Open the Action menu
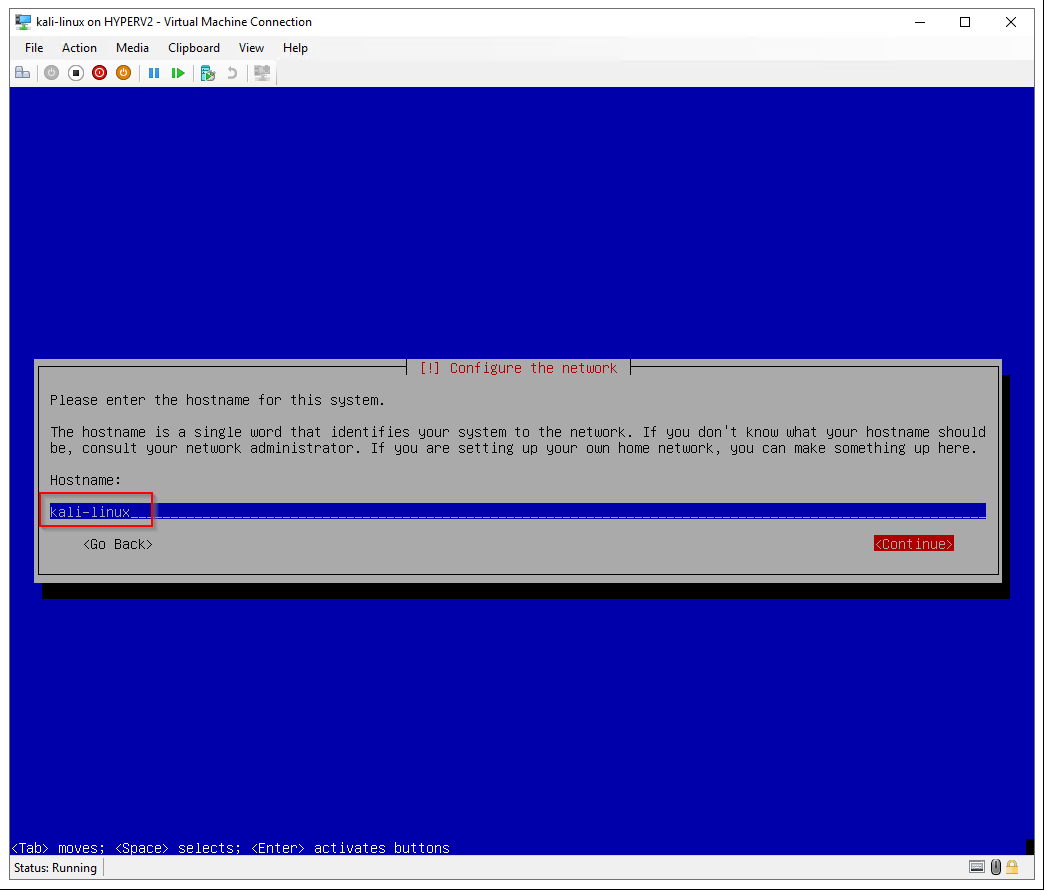 (x=80, y=48)
